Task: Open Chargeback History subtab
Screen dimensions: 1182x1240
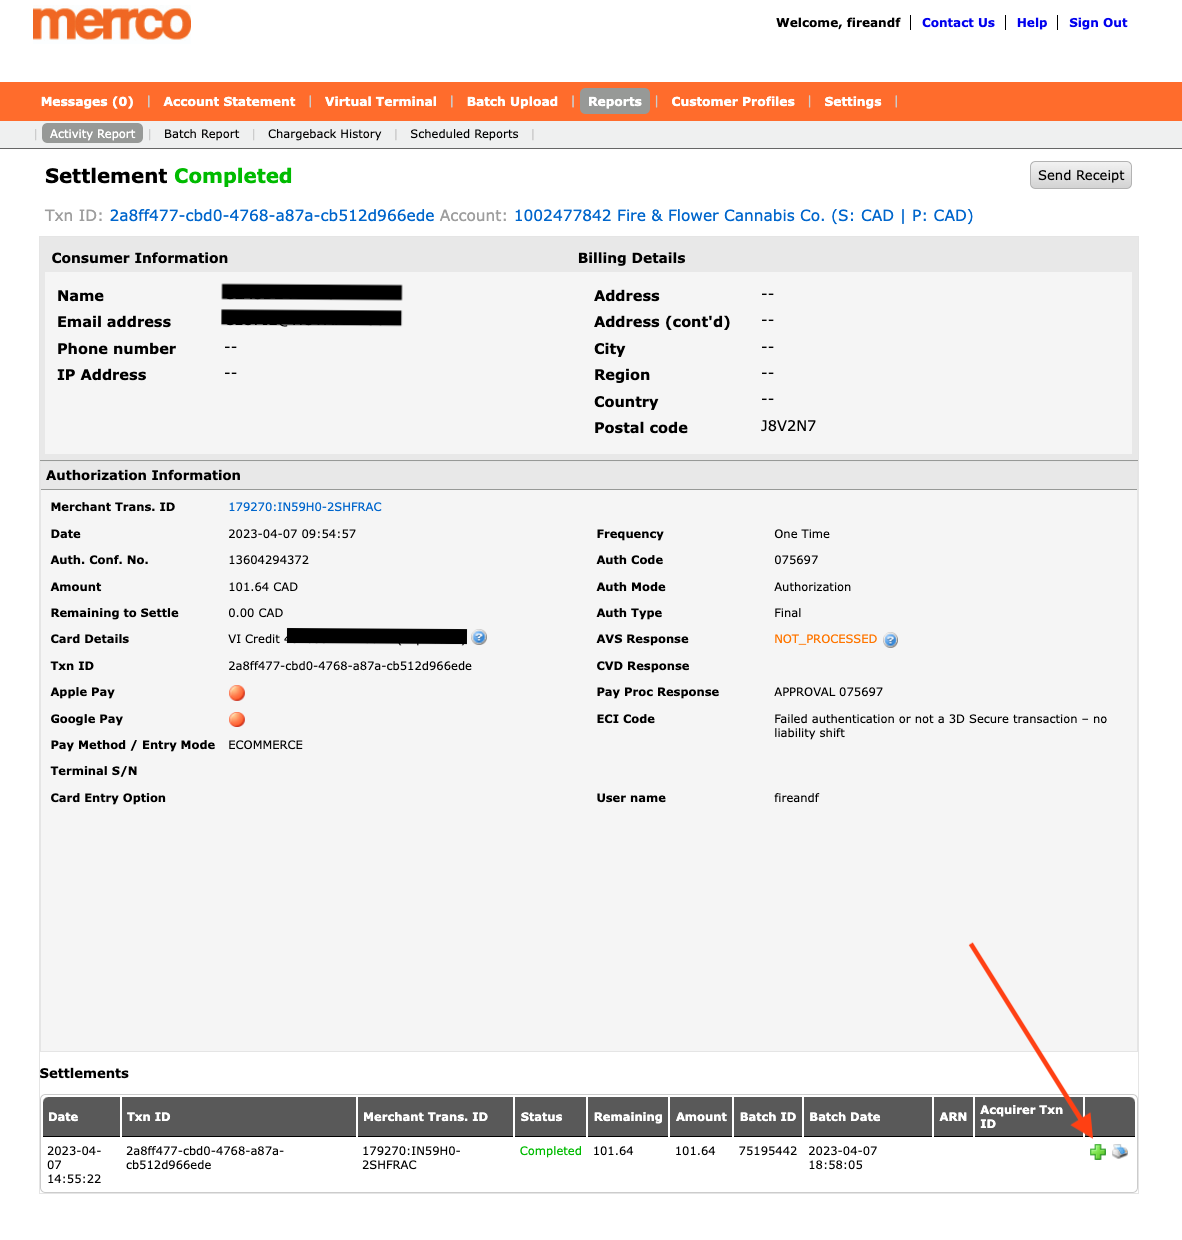Action: click(324, 134)
